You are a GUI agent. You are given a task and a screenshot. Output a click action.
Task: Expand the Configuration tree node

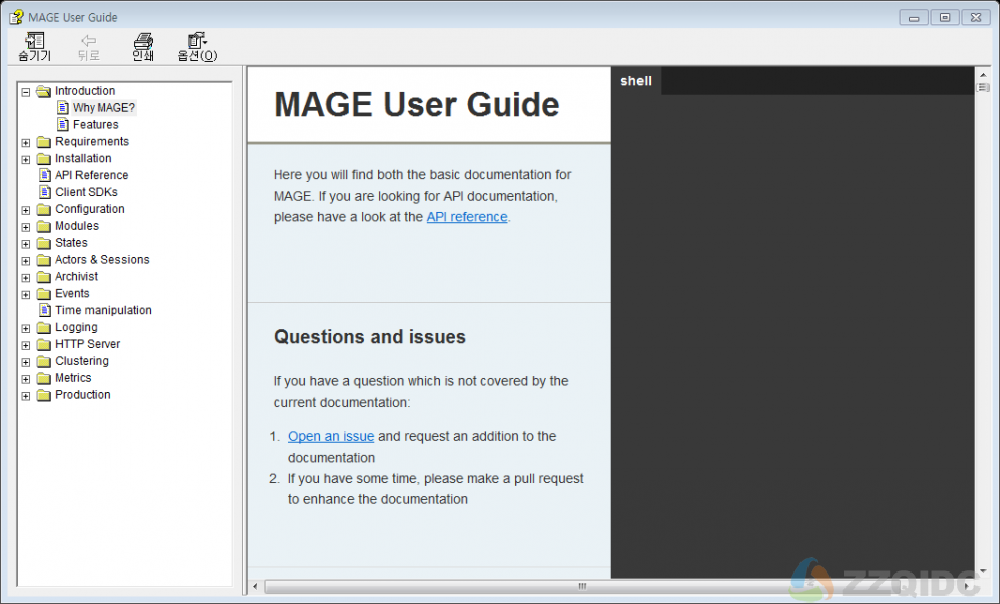(x=26, y=210)
